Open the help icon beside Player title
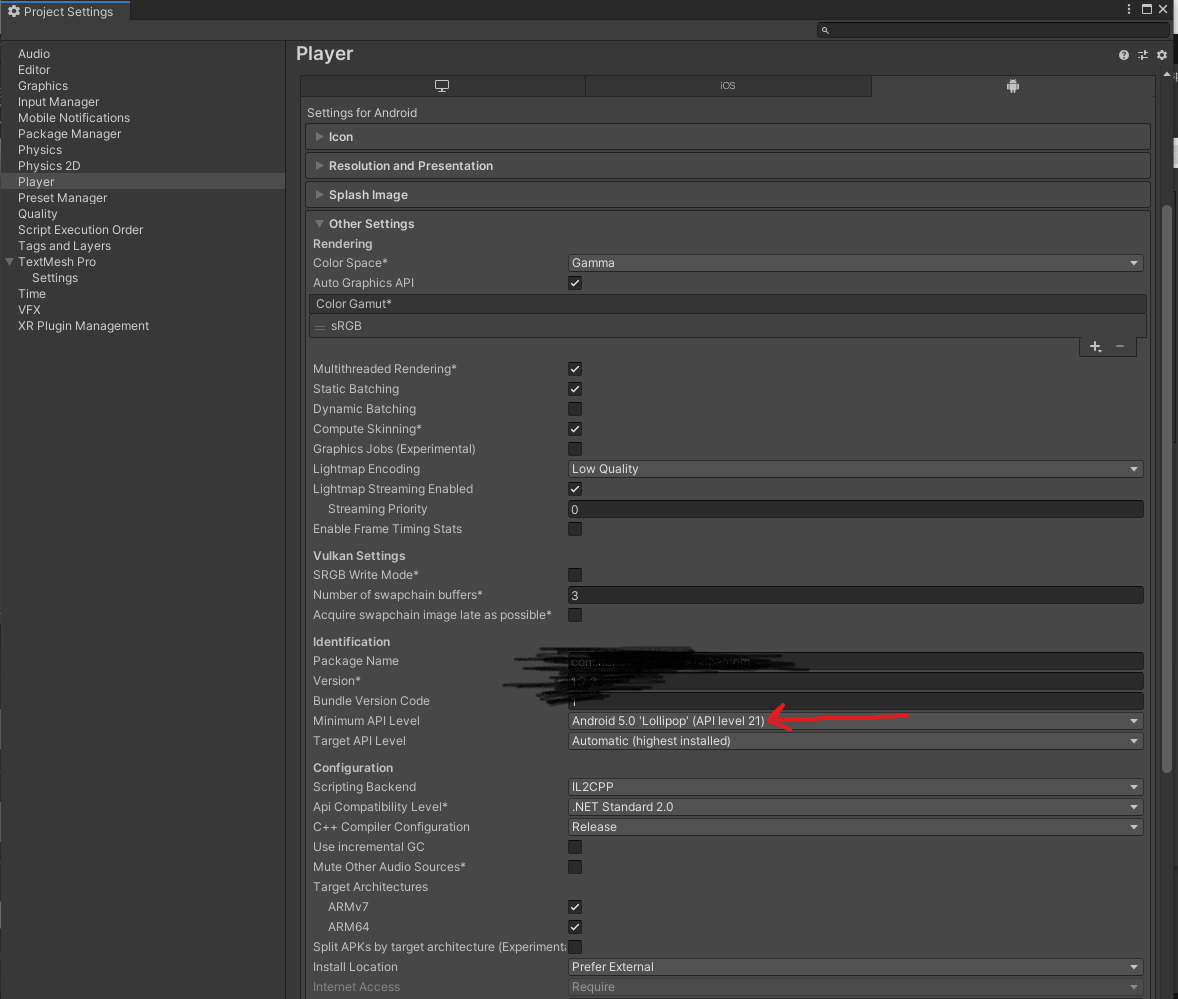 1123,55
